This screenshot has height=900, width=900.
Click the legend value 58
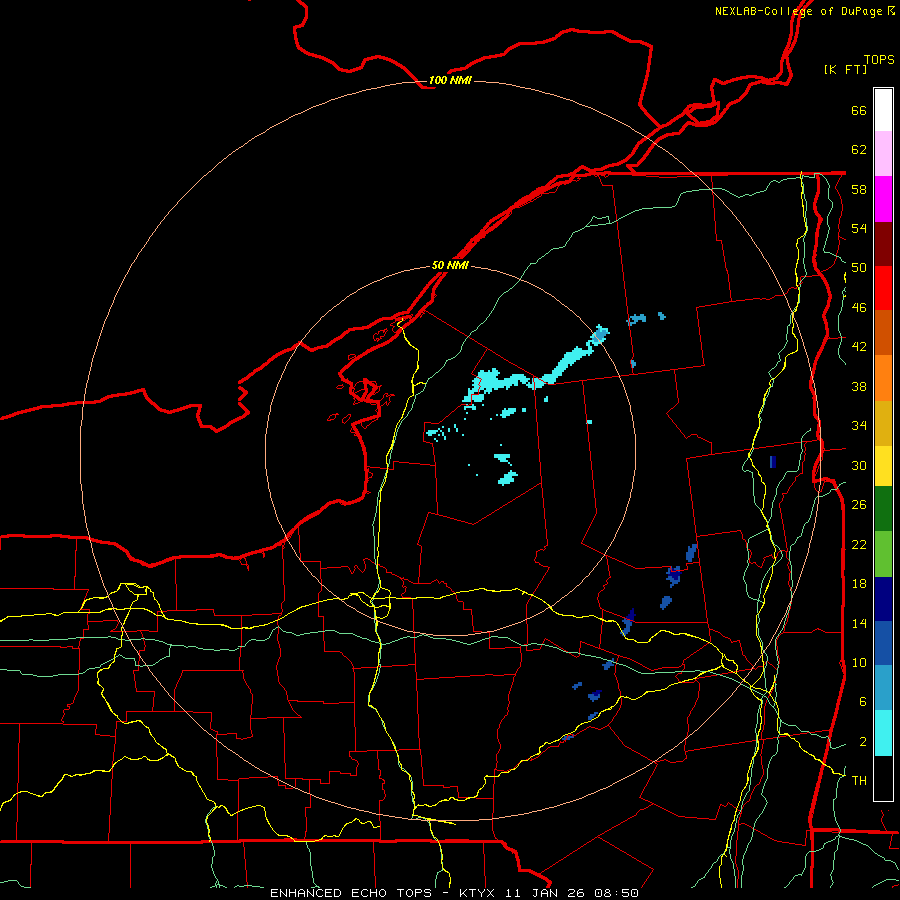[859, 189]
